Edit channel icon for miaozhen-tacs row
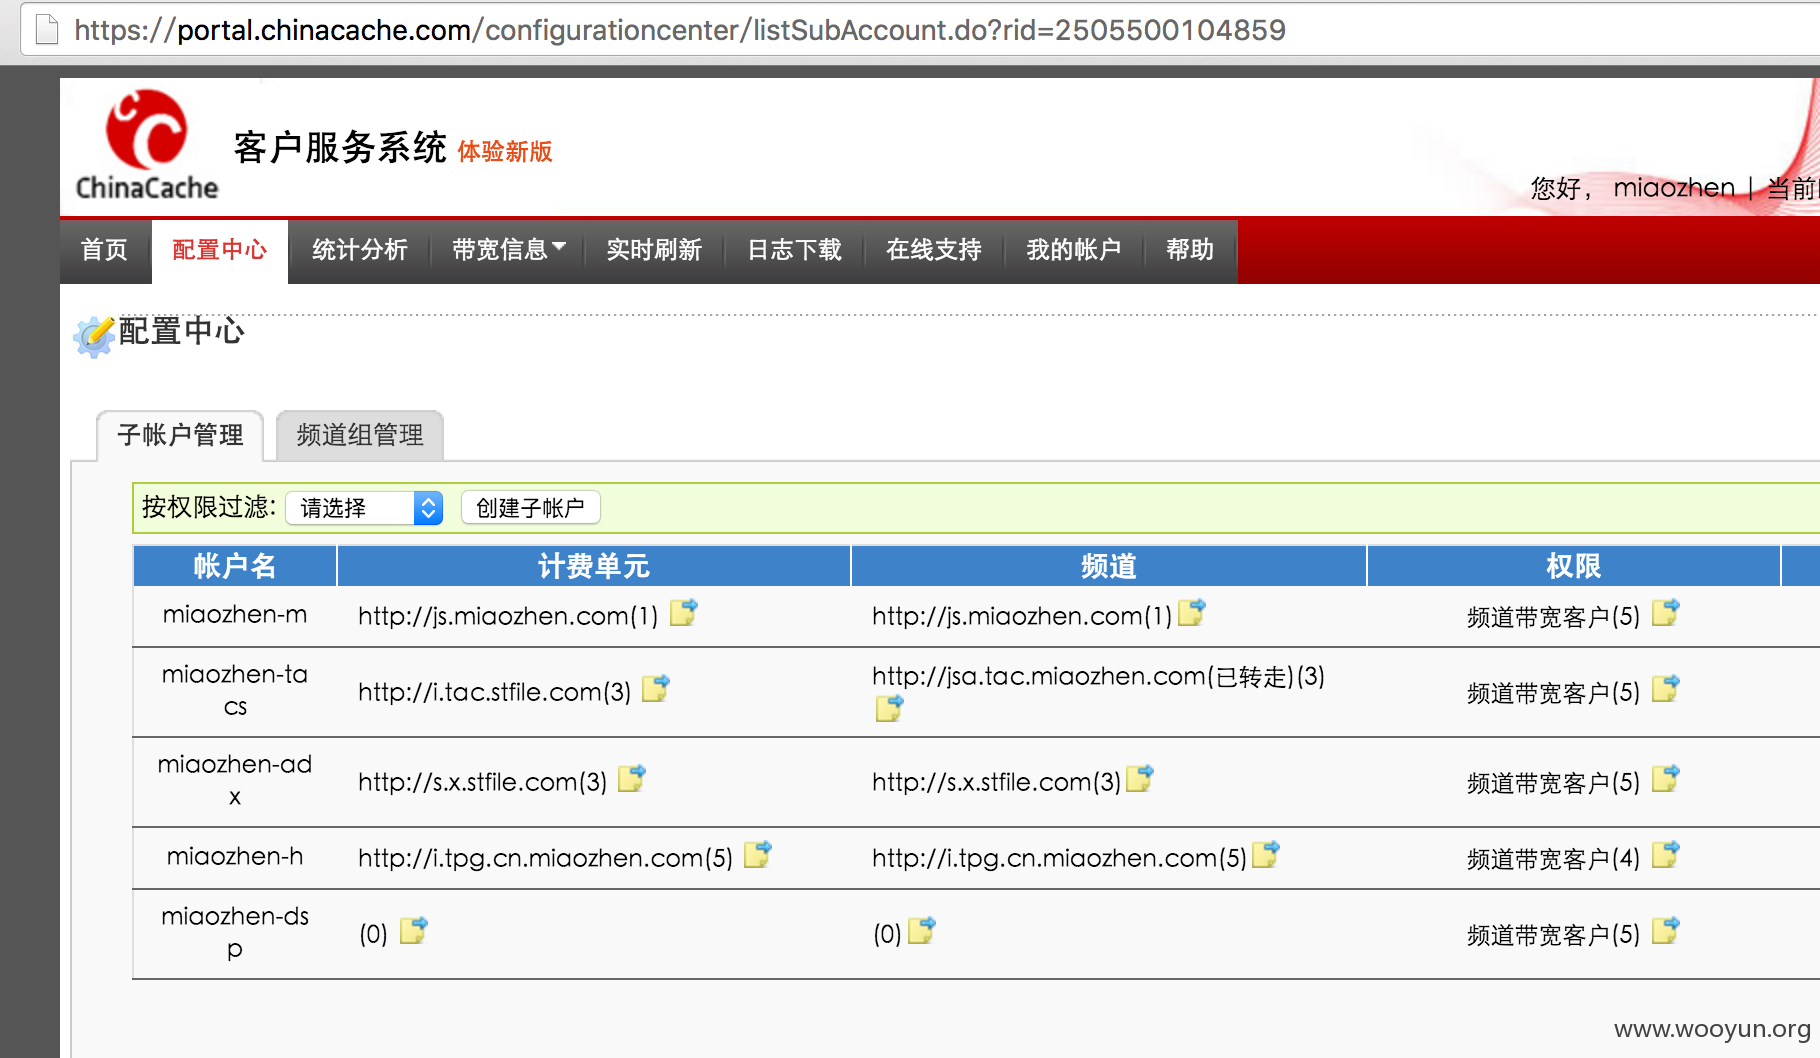 click(x=889, y=708)
